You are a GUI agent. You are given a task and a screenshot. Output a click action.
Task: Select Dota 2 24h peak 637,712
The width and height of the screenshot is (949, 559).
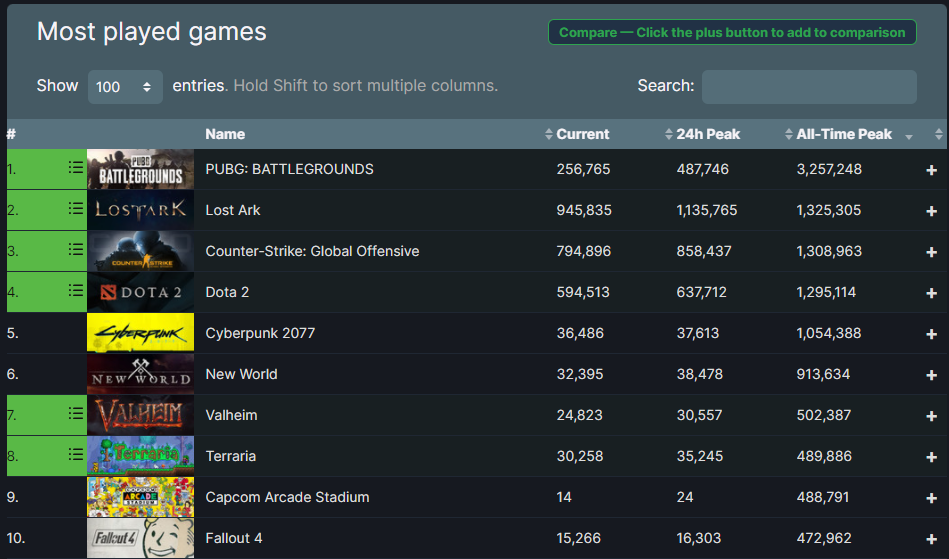coord(701,292)
